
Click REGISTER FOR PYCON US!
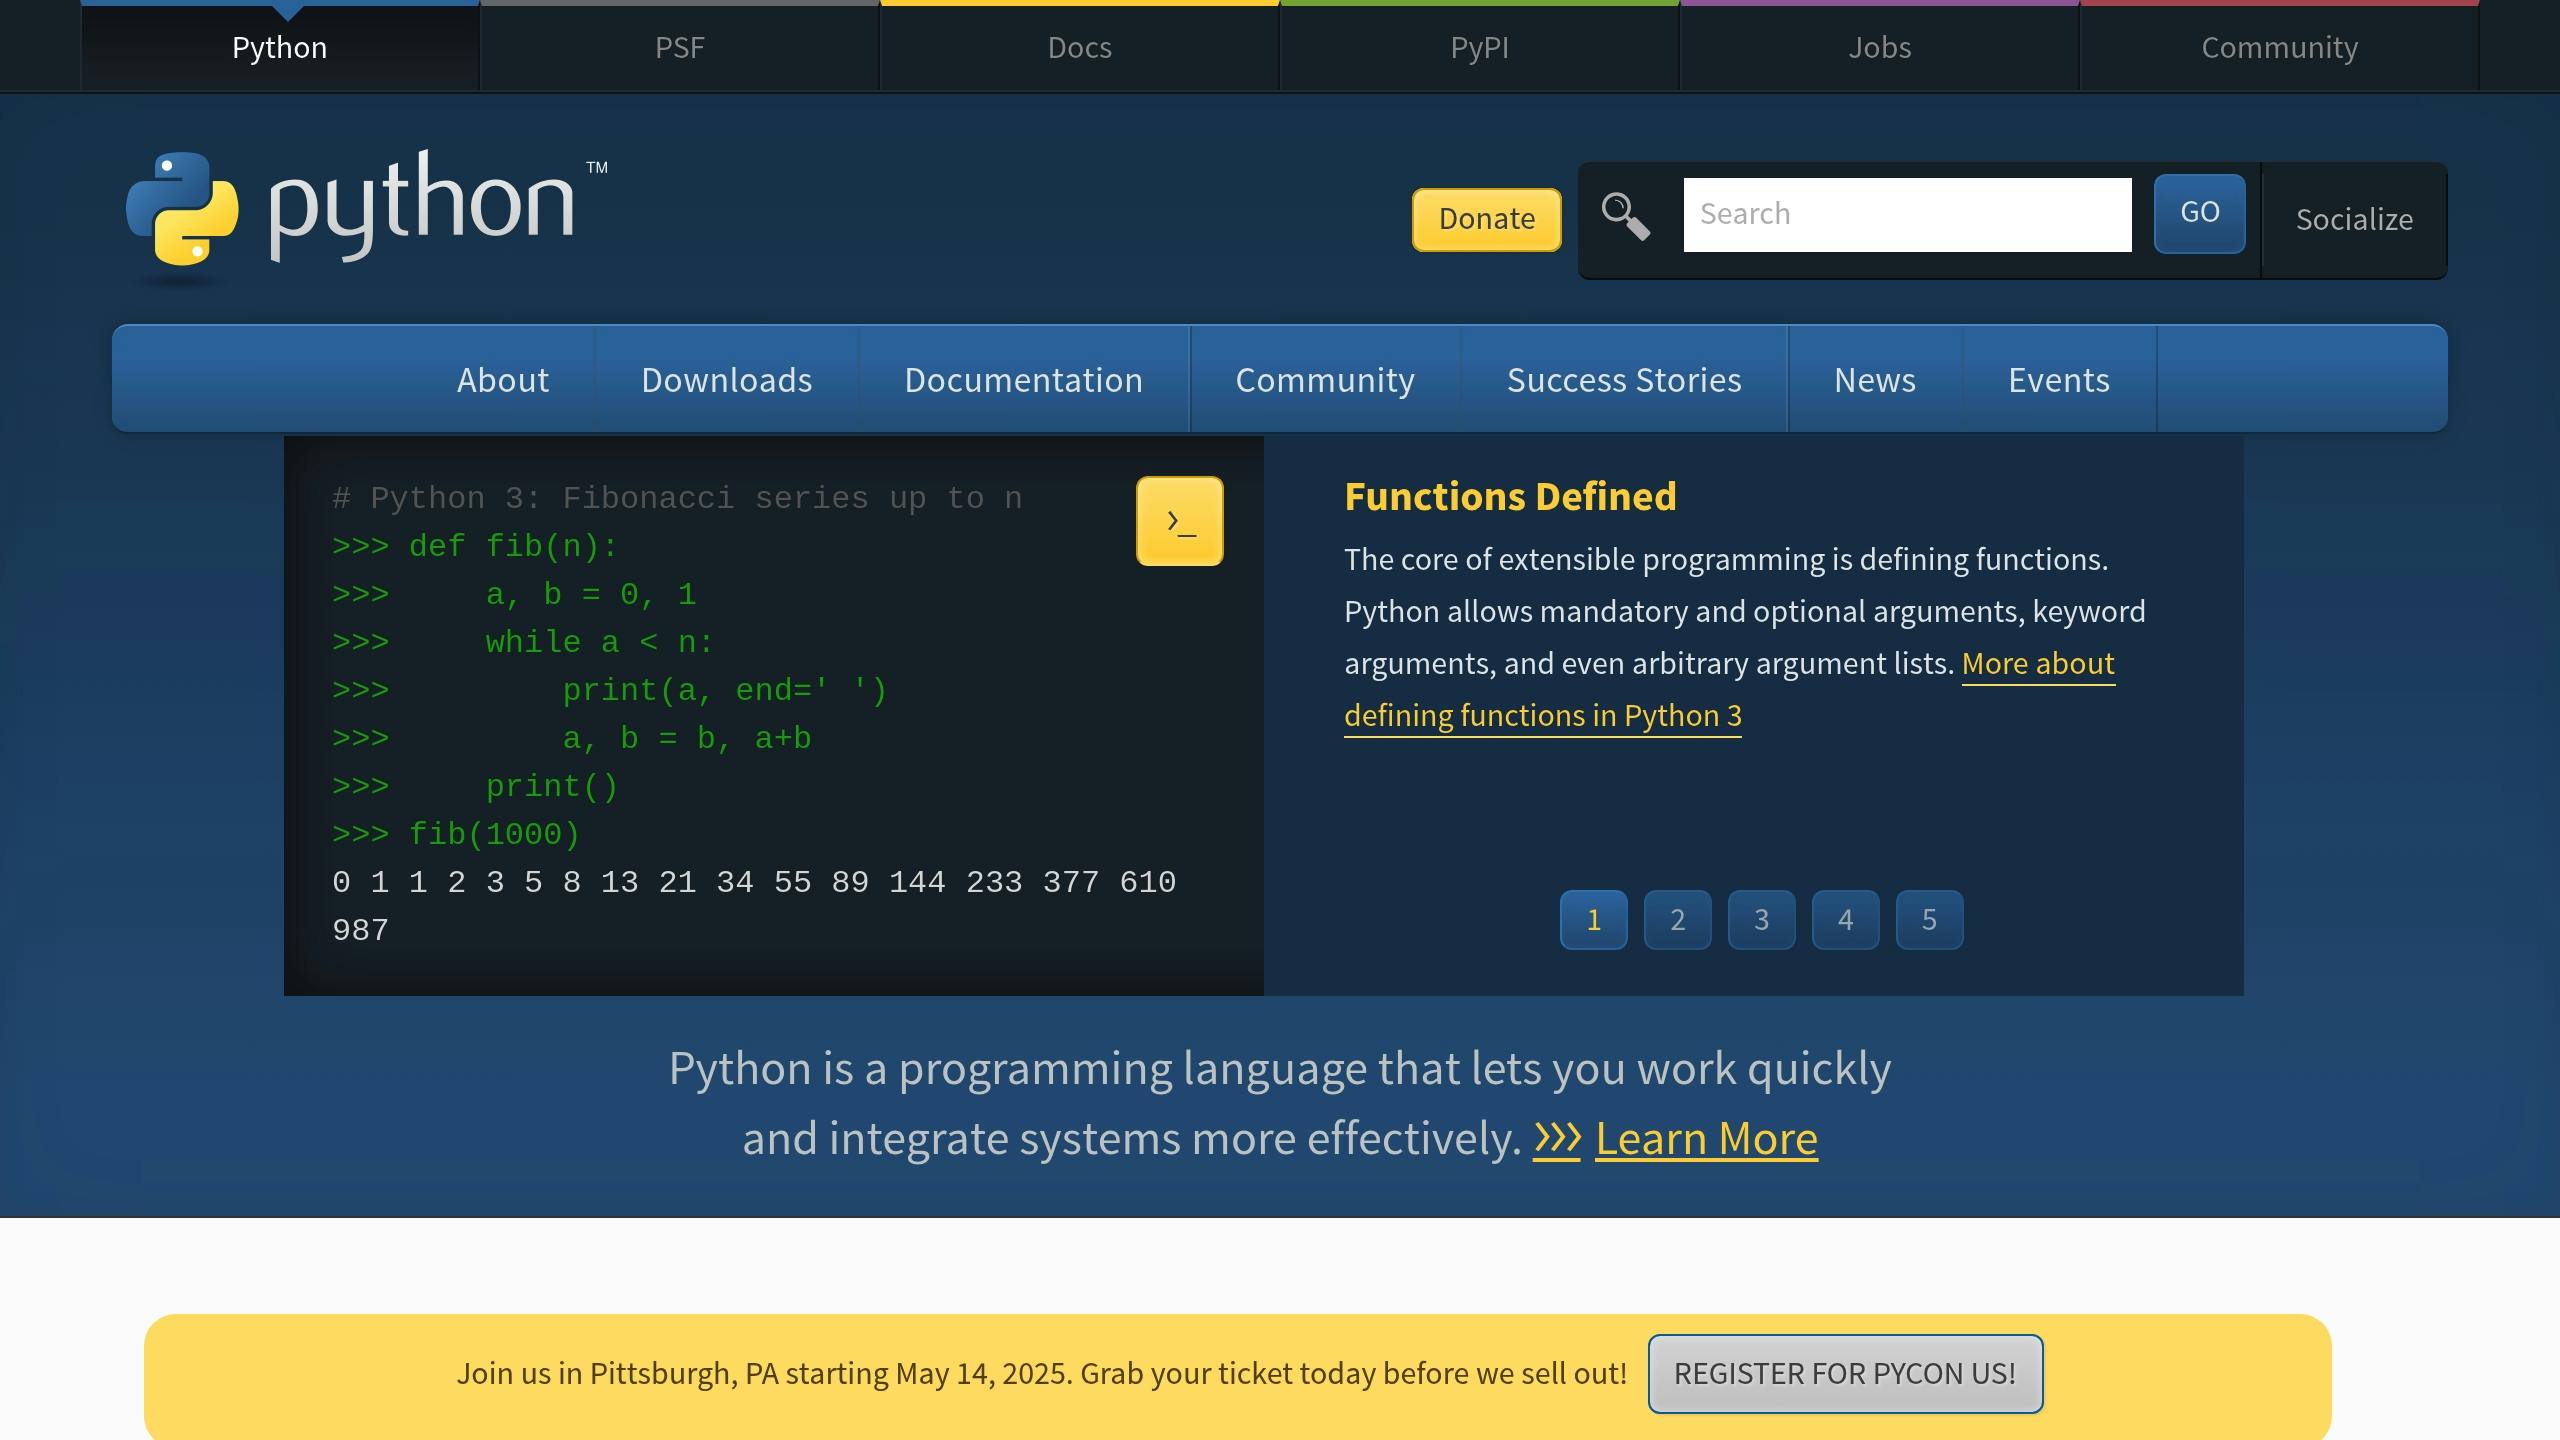[1845, 1373]
